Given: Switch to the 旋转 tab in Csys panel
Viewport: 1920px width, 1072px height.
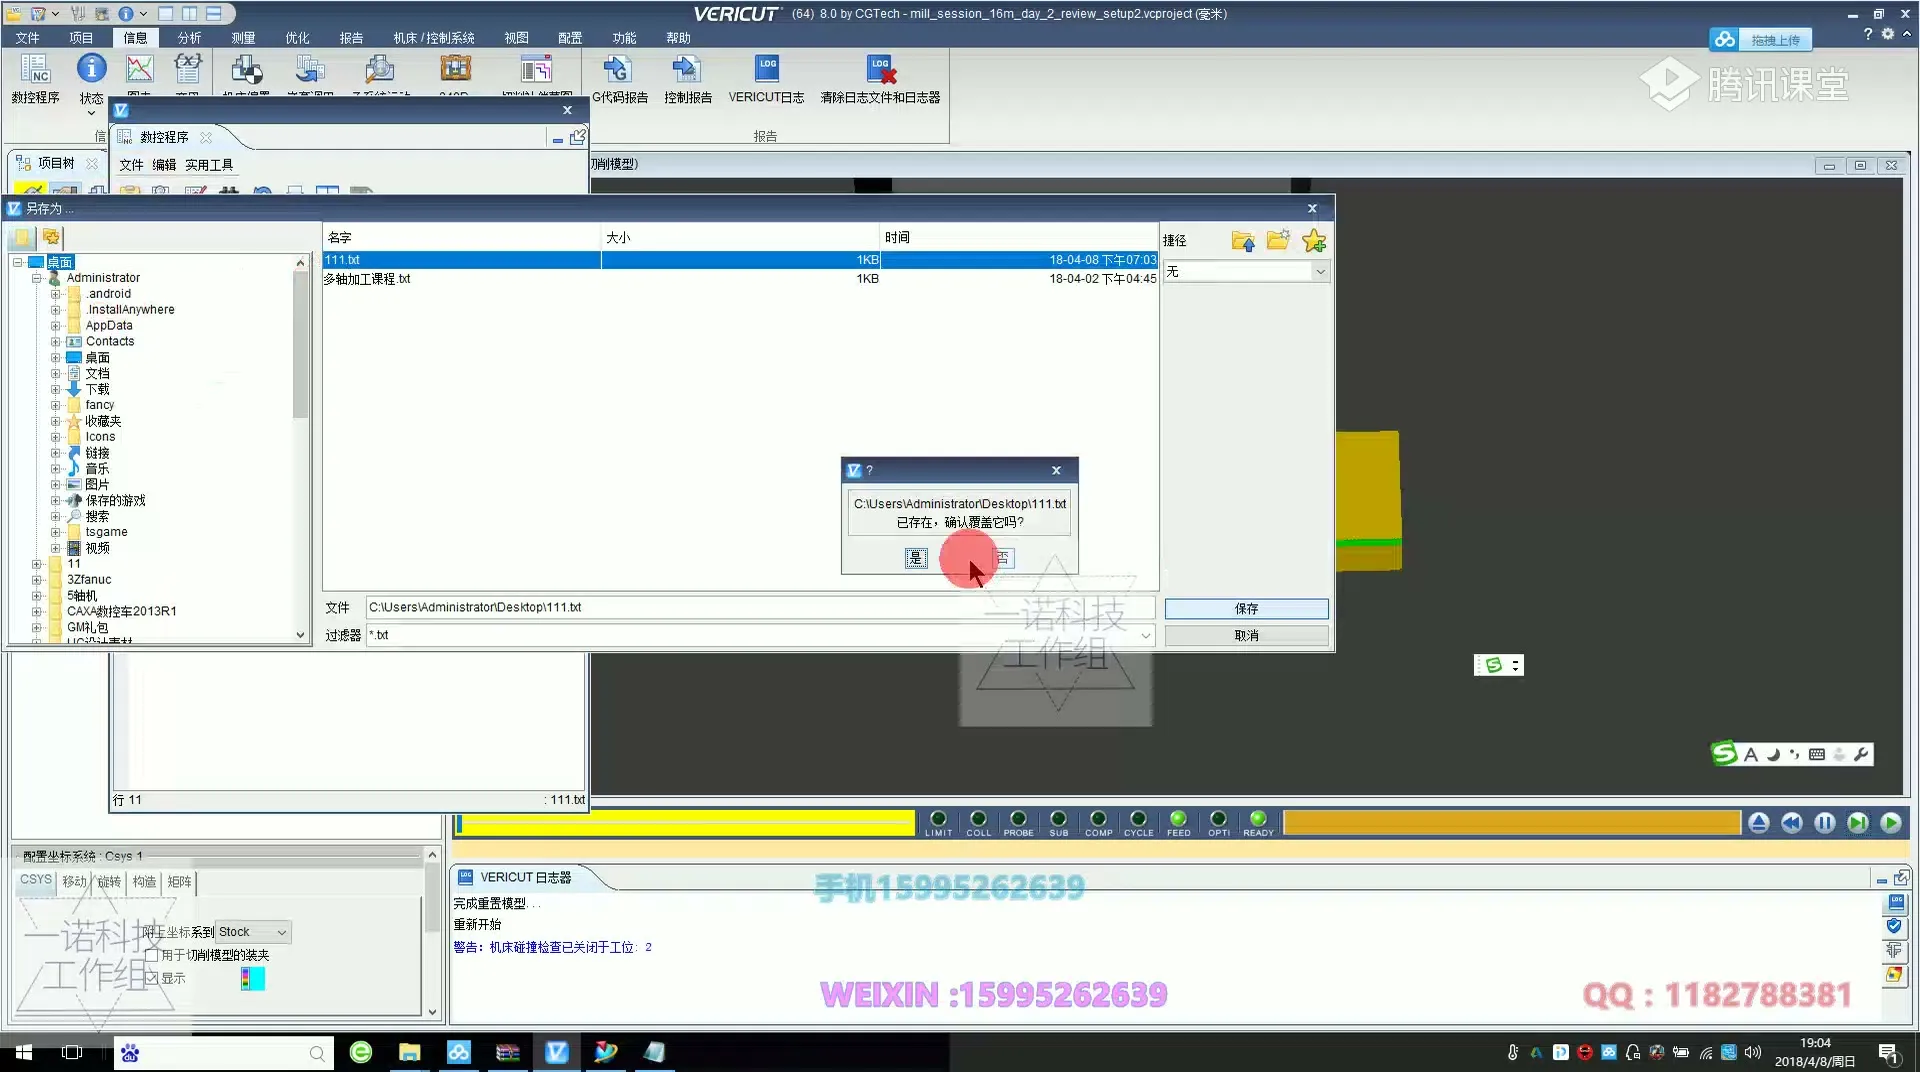Looking at the screenshot, I should click(x=108, y=881).
